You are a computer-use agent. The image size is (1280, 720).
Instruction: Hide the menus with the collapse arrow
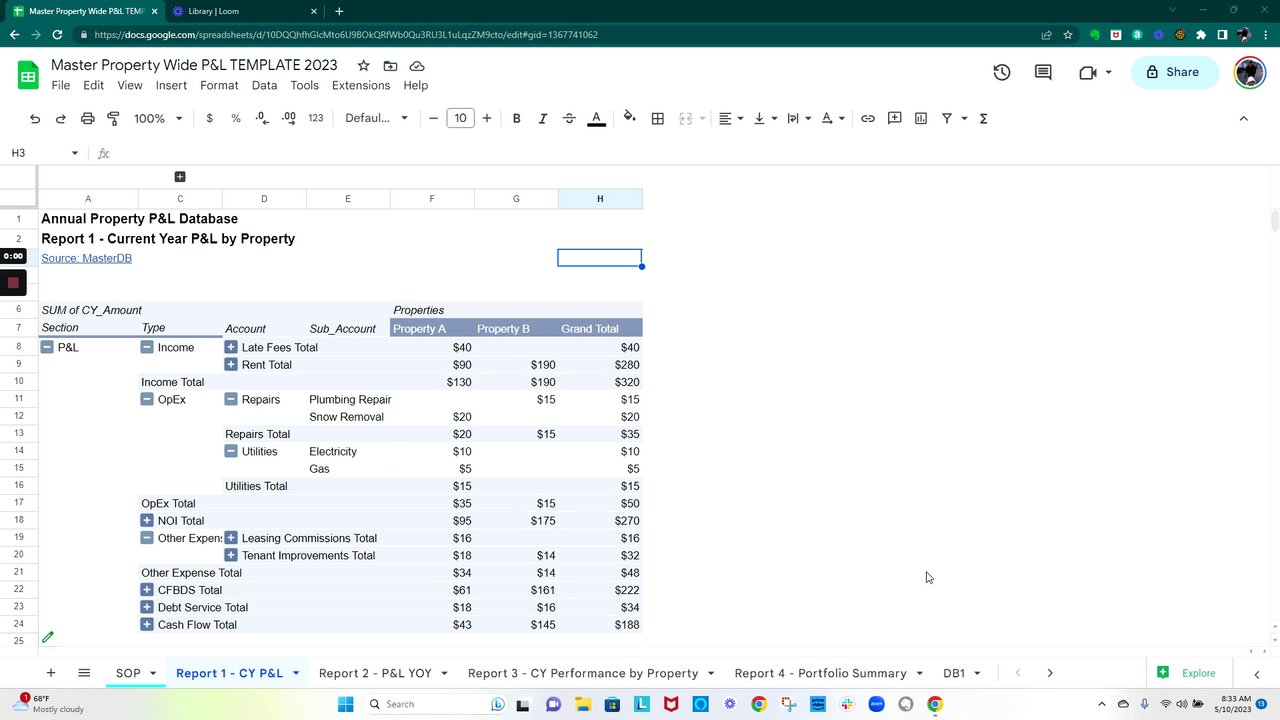pos(1243,118)
